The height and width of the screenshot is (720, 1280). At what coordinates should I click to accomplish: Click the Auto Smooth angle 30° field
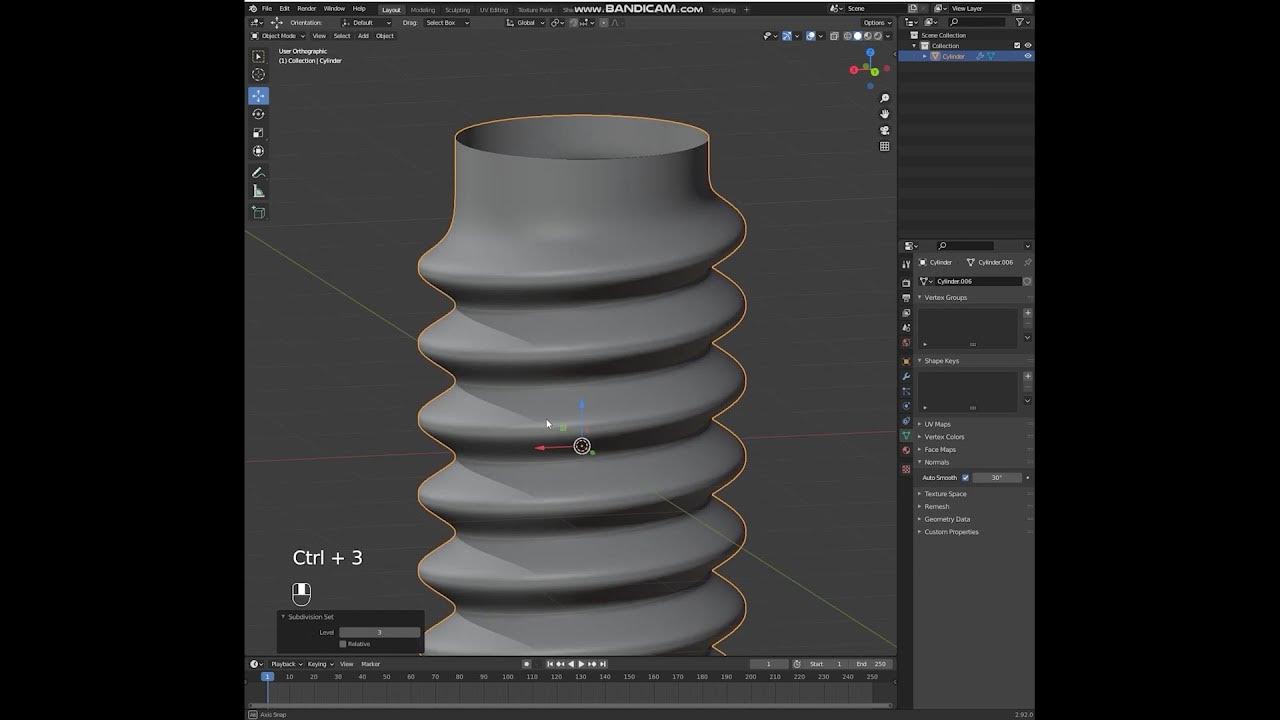996,478
